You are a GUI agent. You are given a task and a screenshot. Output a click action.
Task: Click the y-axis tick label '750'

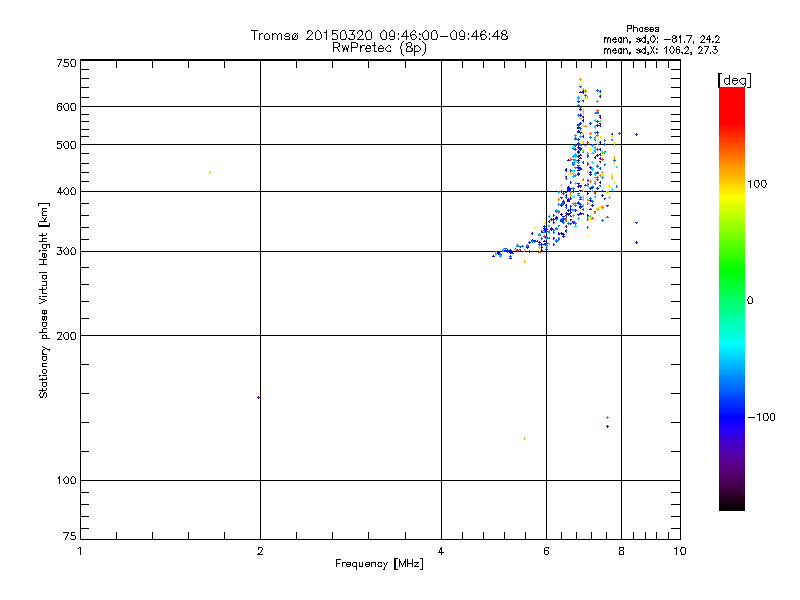[x=66, y=63]
